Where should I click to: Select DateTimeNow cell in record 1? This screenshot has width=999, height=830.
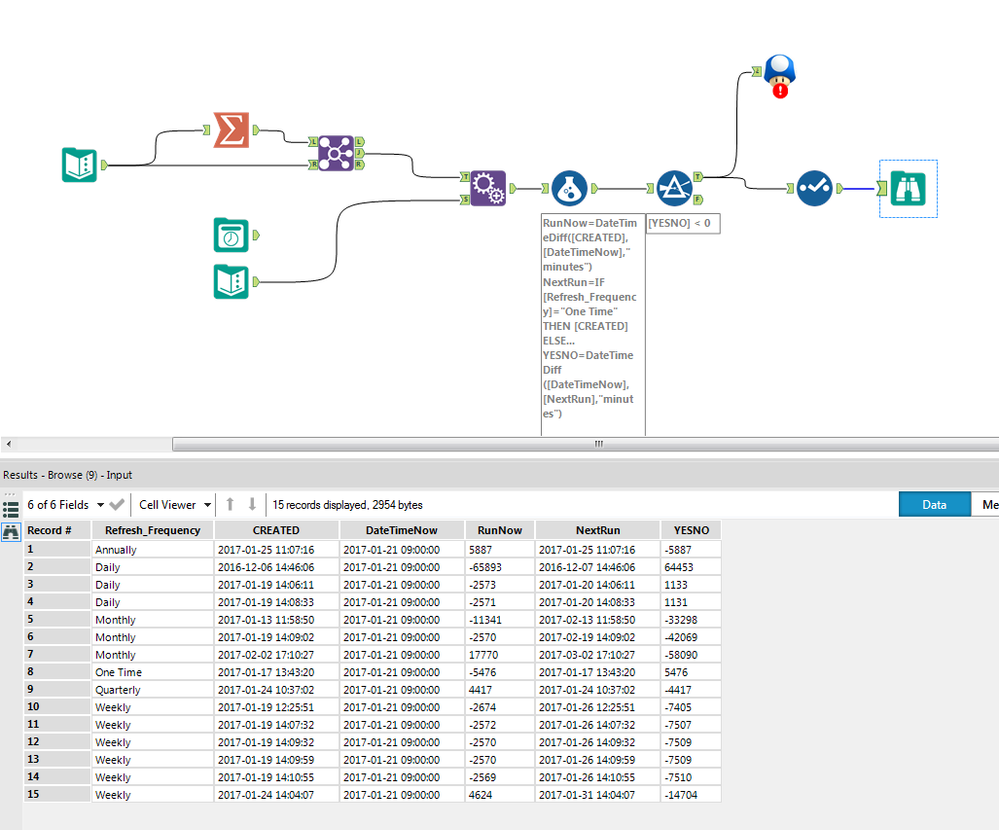[x=401, y=550]
